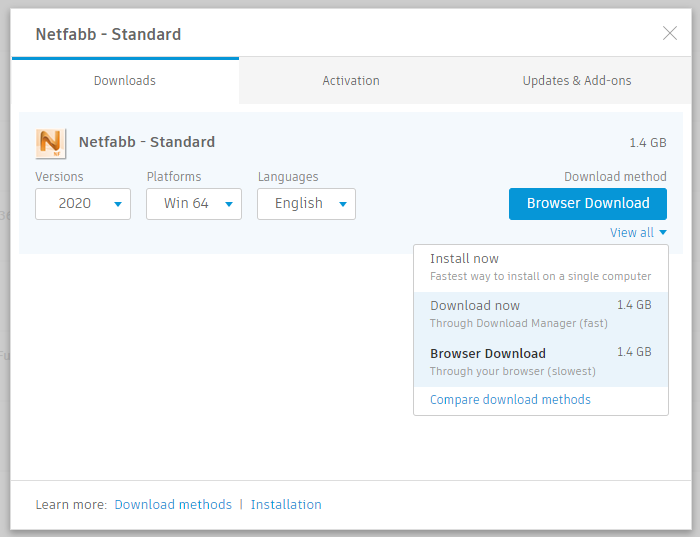Screen dimensions: 700x537
Task: Follow the Installation link in footer
Action: tap(286, 504)
